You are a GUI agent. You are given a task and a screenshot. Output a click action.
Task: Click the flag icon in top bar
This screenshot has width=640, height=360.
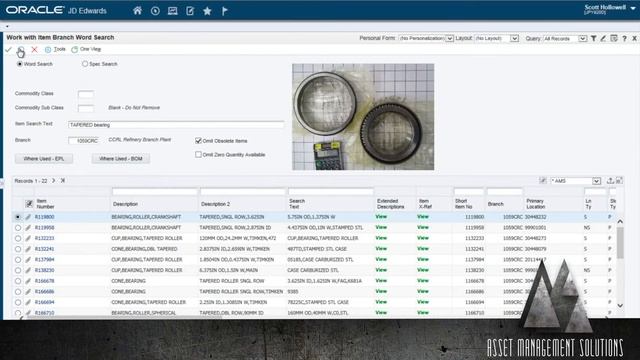pyautogui.click(x=224, y=11)
